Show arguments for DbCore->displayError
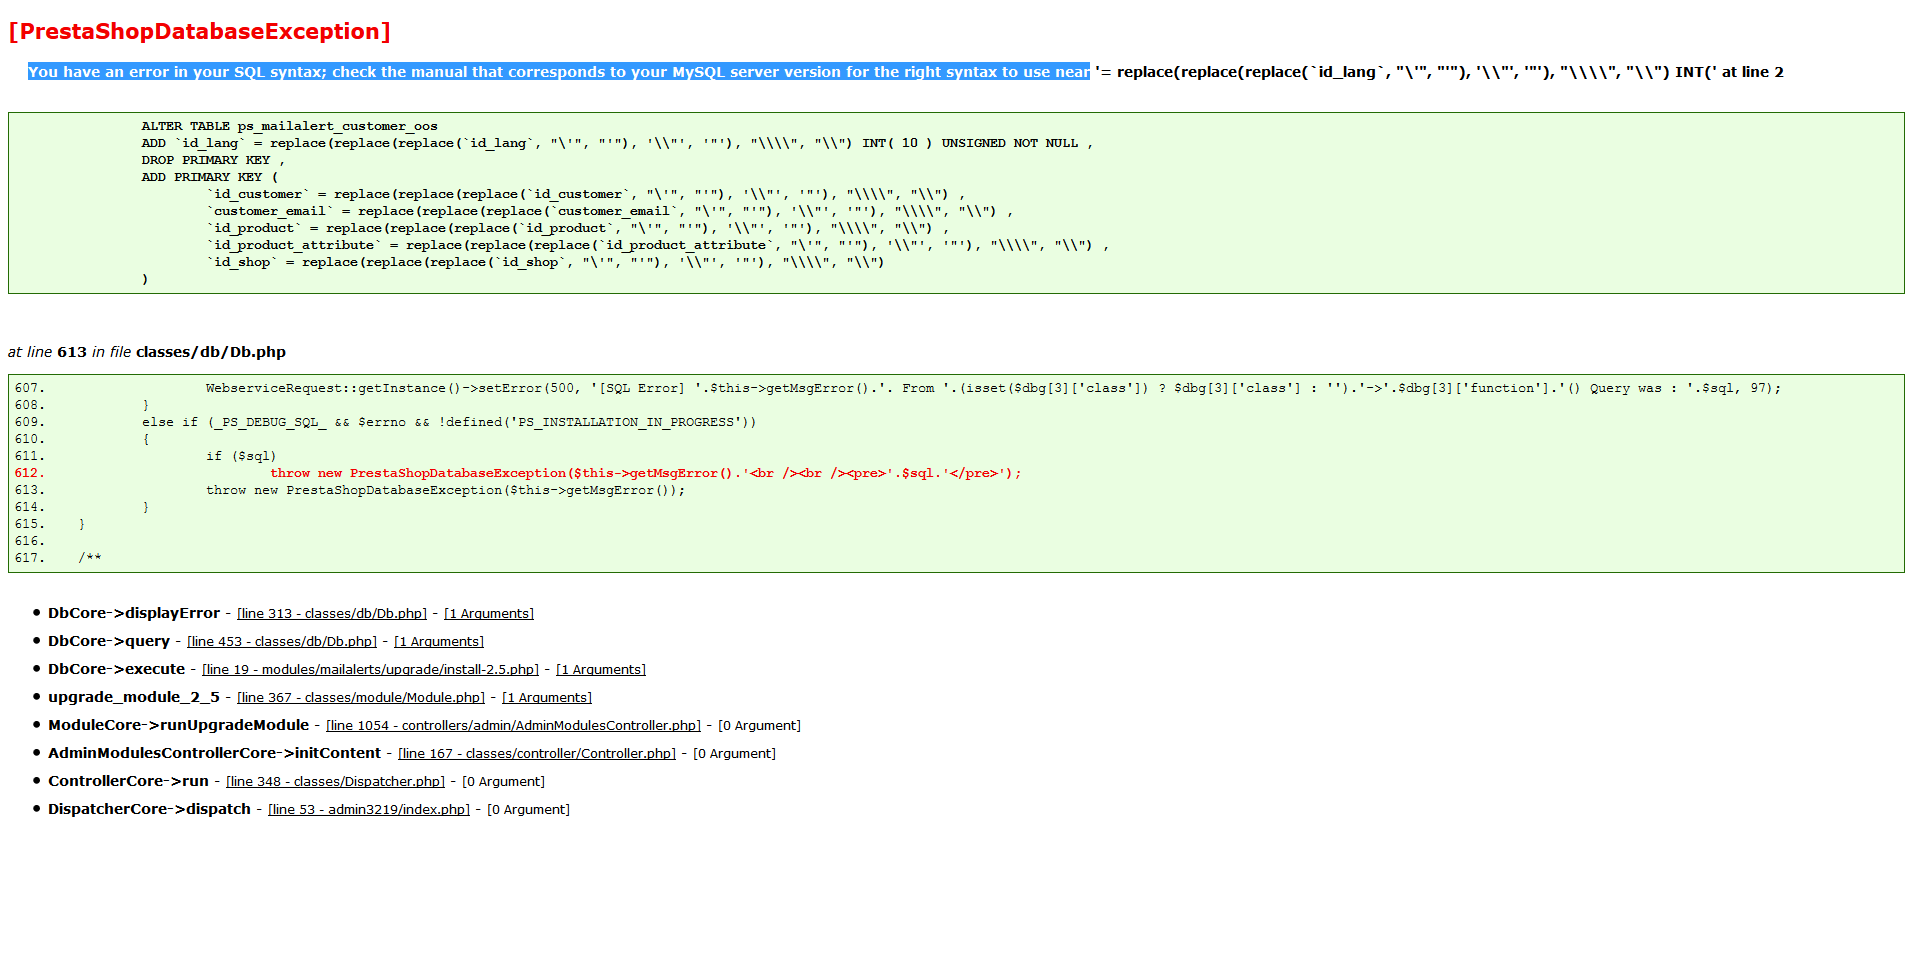The image size is (1920, 976). 489,614
